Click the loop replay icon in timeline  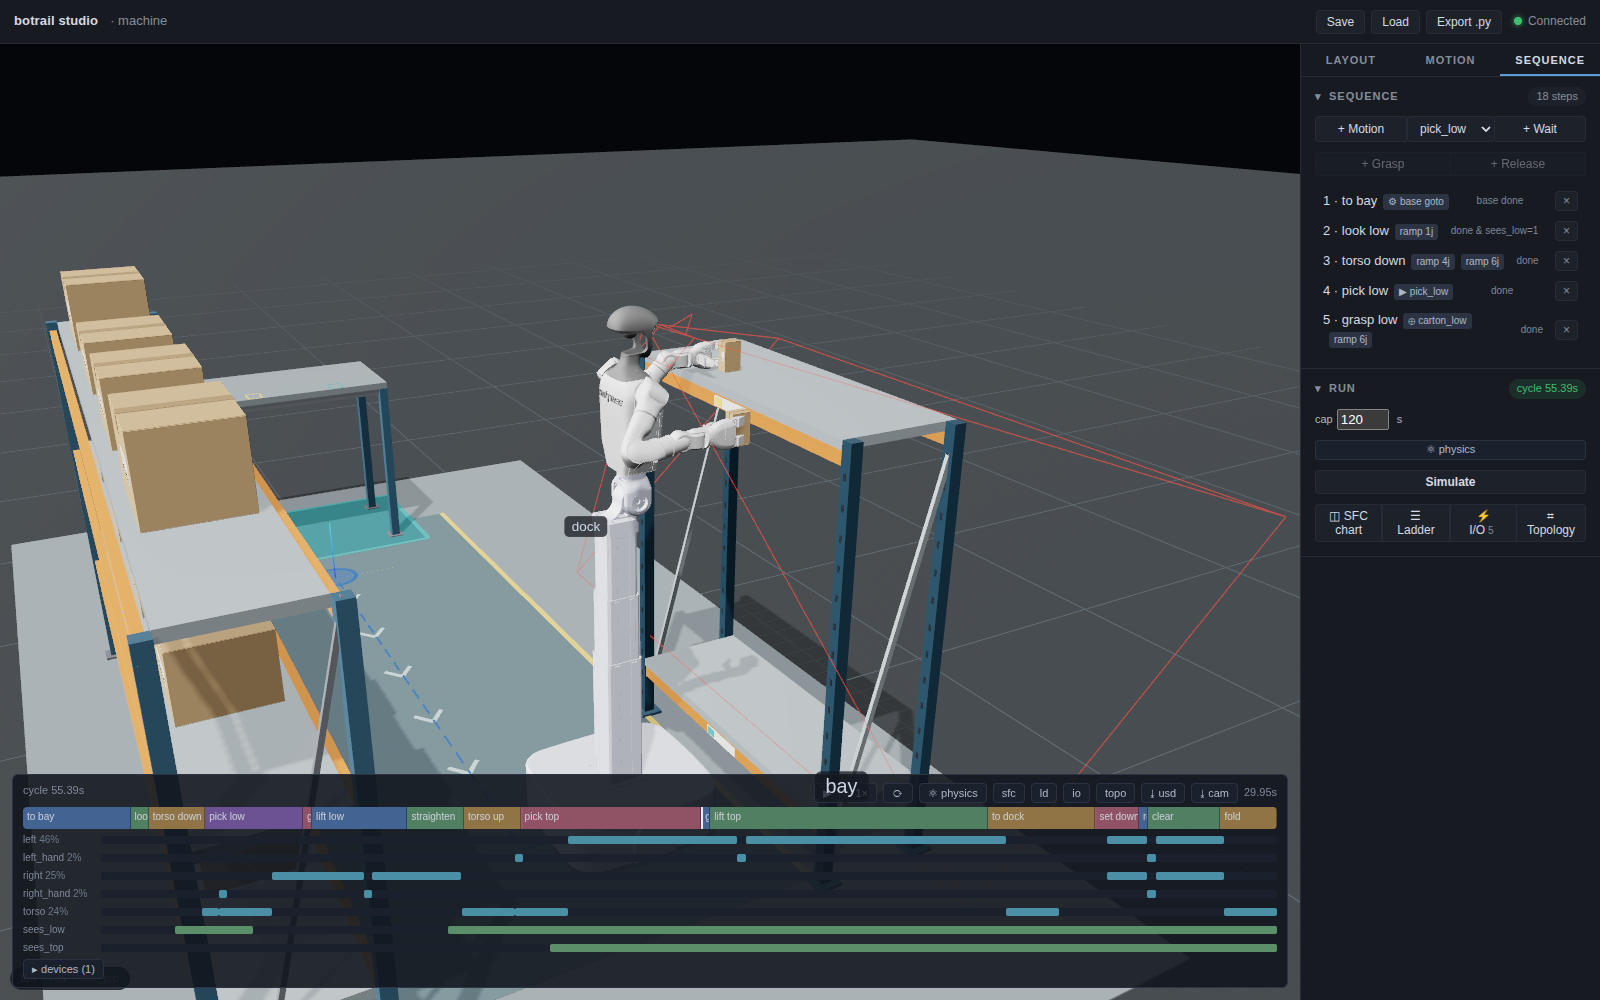[897, 793]
